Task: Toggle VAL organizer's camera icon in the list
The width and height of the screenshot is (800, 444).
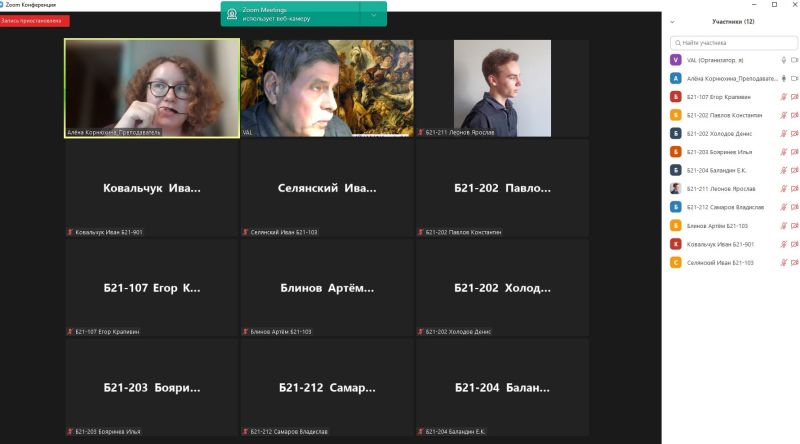Action: coord(794,60)
